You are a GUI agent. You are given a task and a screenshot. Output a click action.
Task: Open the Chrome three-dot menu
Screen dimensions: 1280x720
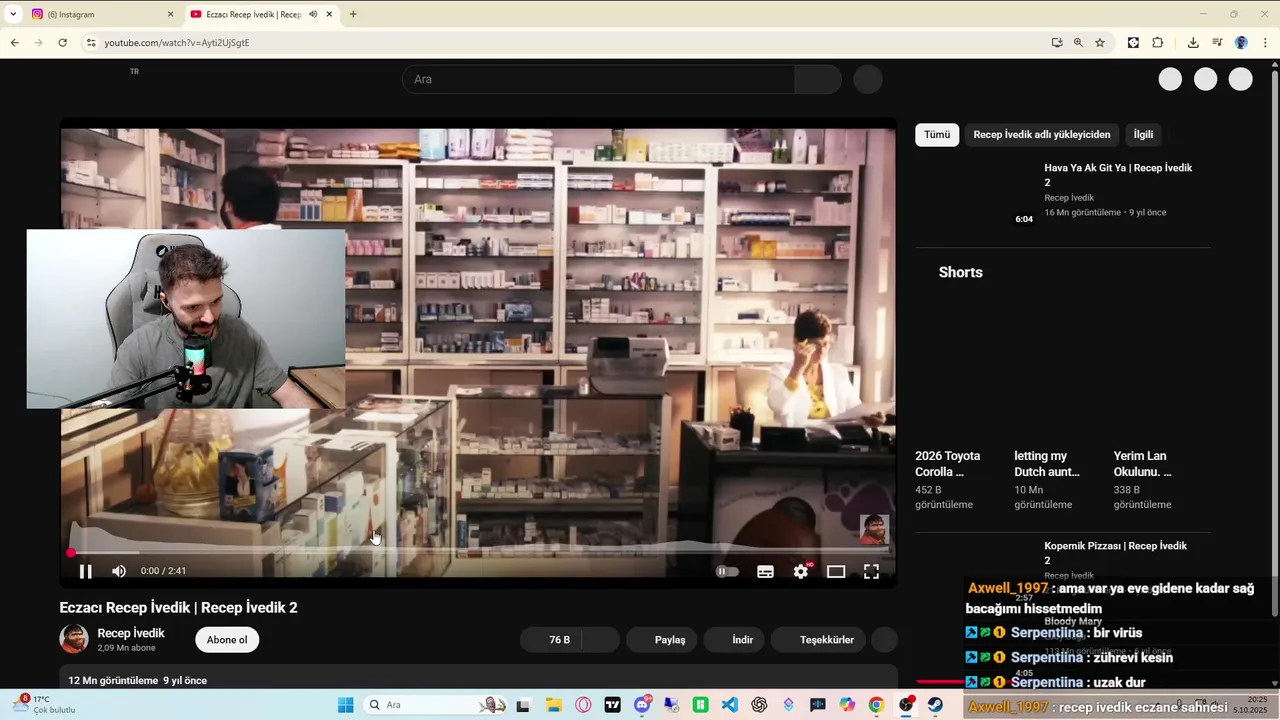1265,43
